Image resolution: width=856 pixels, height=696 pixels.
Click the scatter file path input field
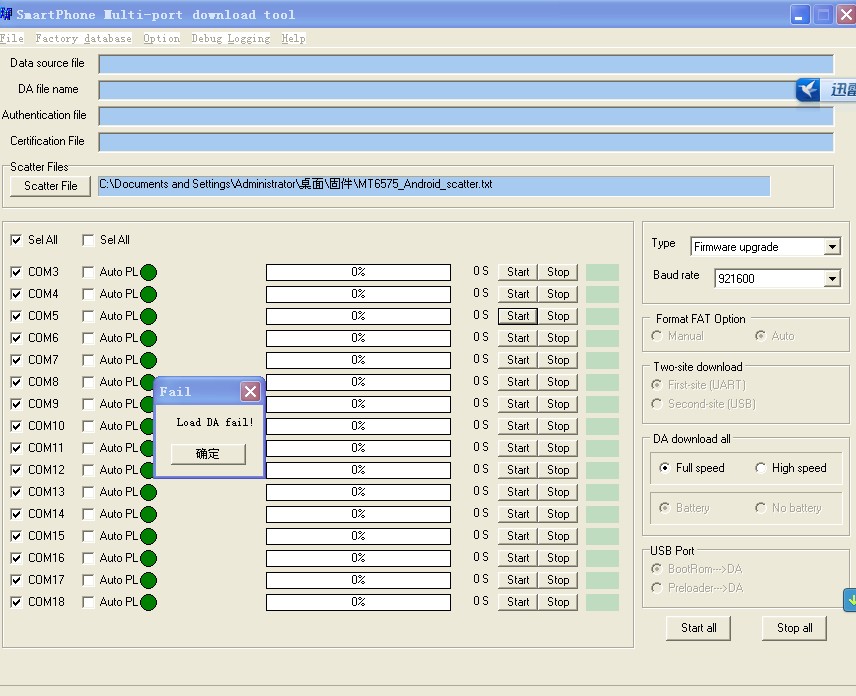click(x=434, y=186)
